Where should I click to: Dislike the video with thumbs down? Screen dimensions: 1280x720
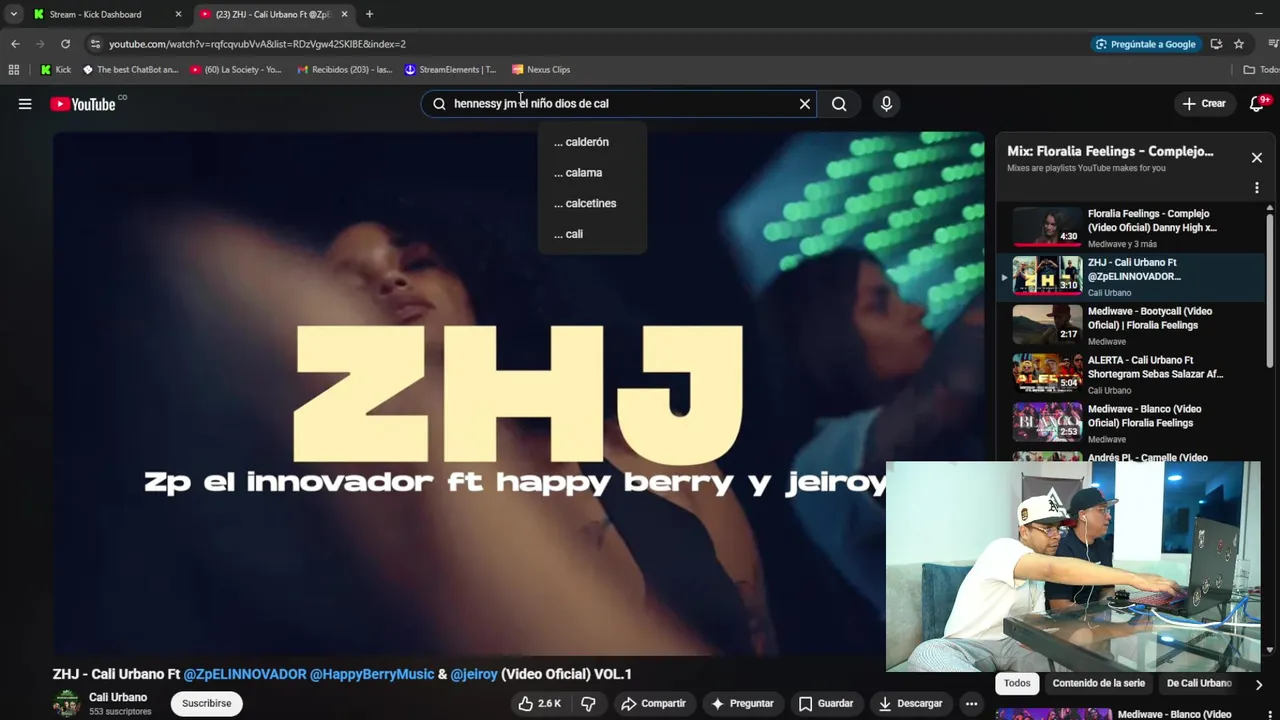tap(589, 704)
